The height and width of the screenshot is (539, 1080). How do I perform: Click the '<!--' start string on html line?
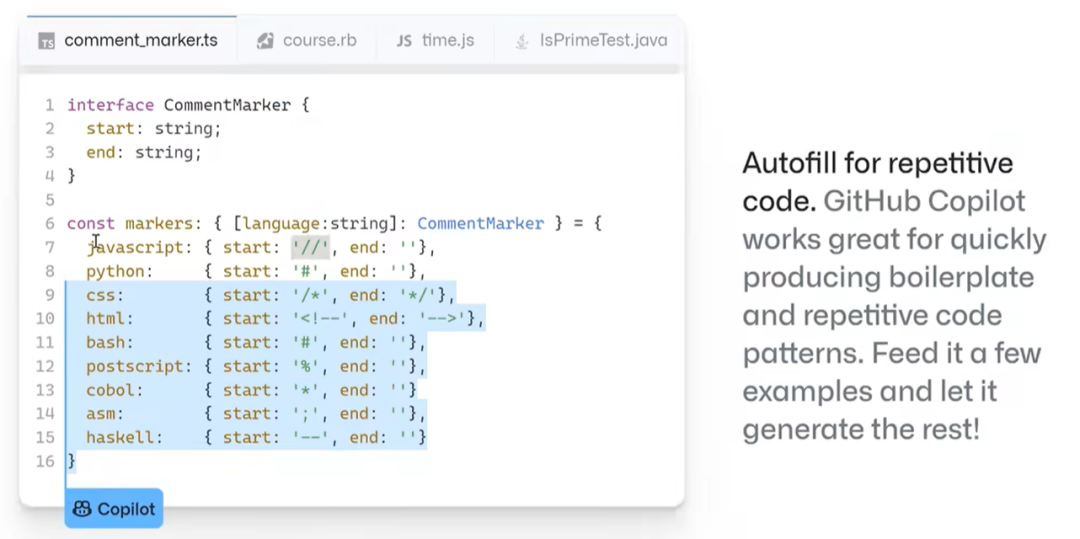pos(320,319)
